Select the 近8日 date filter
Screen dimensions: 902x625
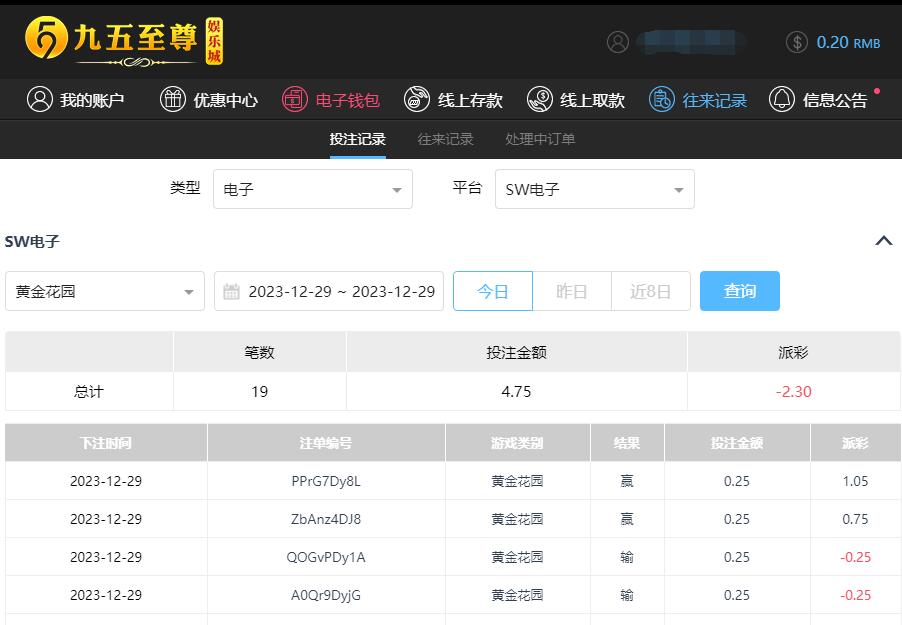[x=651, y=291]
